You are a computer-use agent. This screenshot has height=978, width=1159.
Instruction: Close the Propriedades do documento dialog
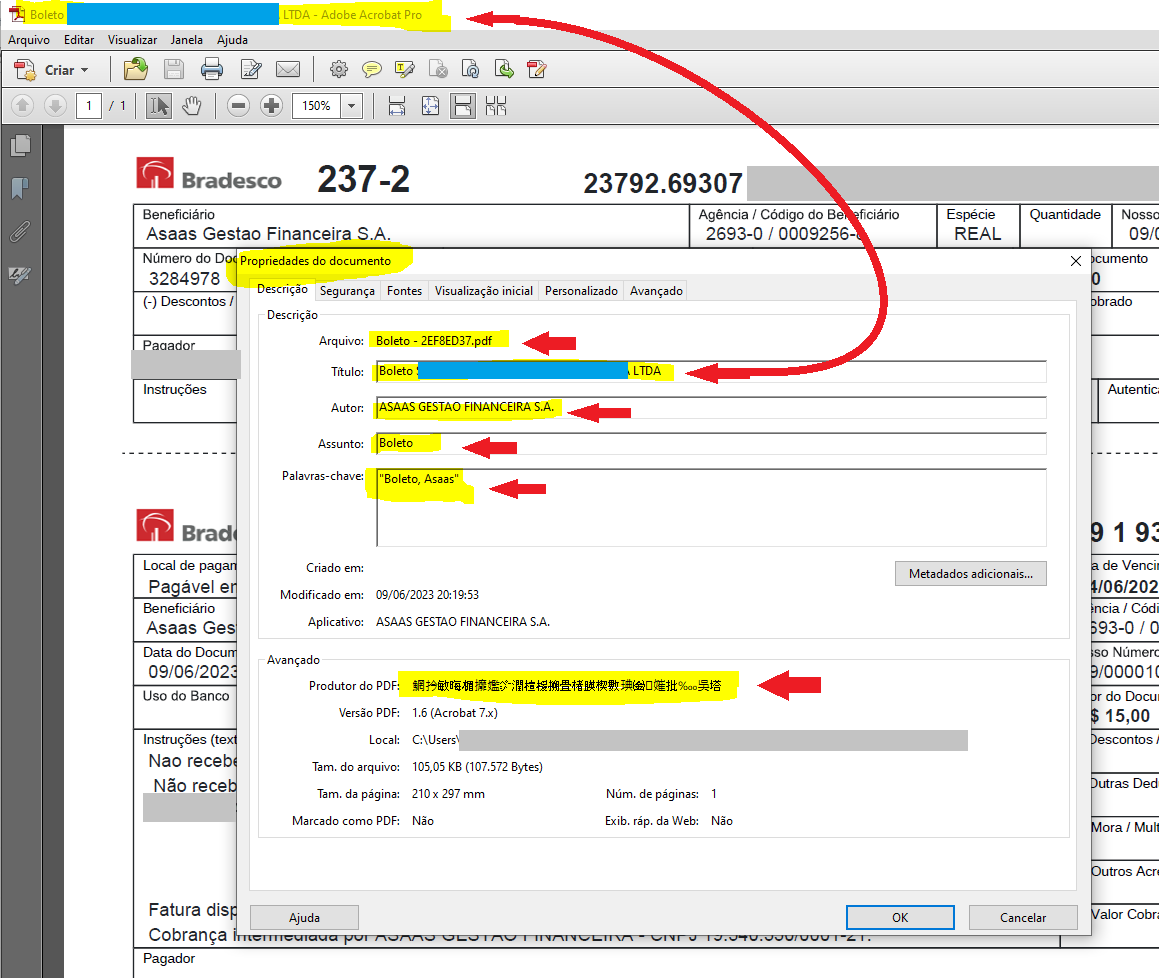pyautogui.click(x=1076, y=261)
